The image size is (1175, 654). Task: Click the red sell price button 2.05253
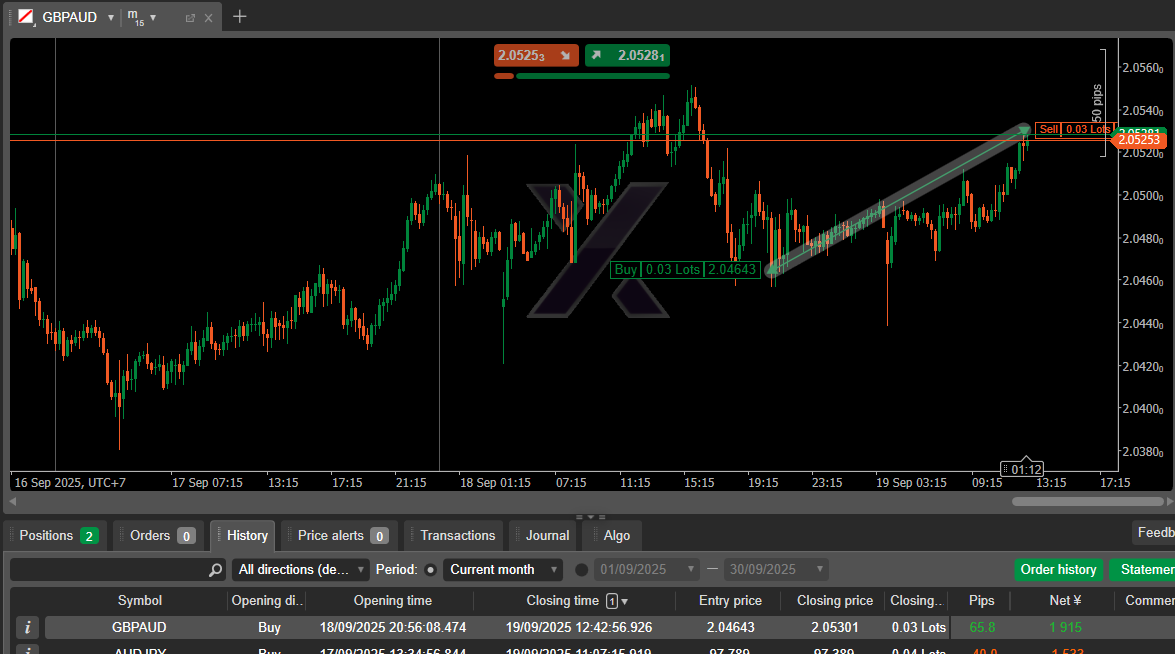(535, 56)
